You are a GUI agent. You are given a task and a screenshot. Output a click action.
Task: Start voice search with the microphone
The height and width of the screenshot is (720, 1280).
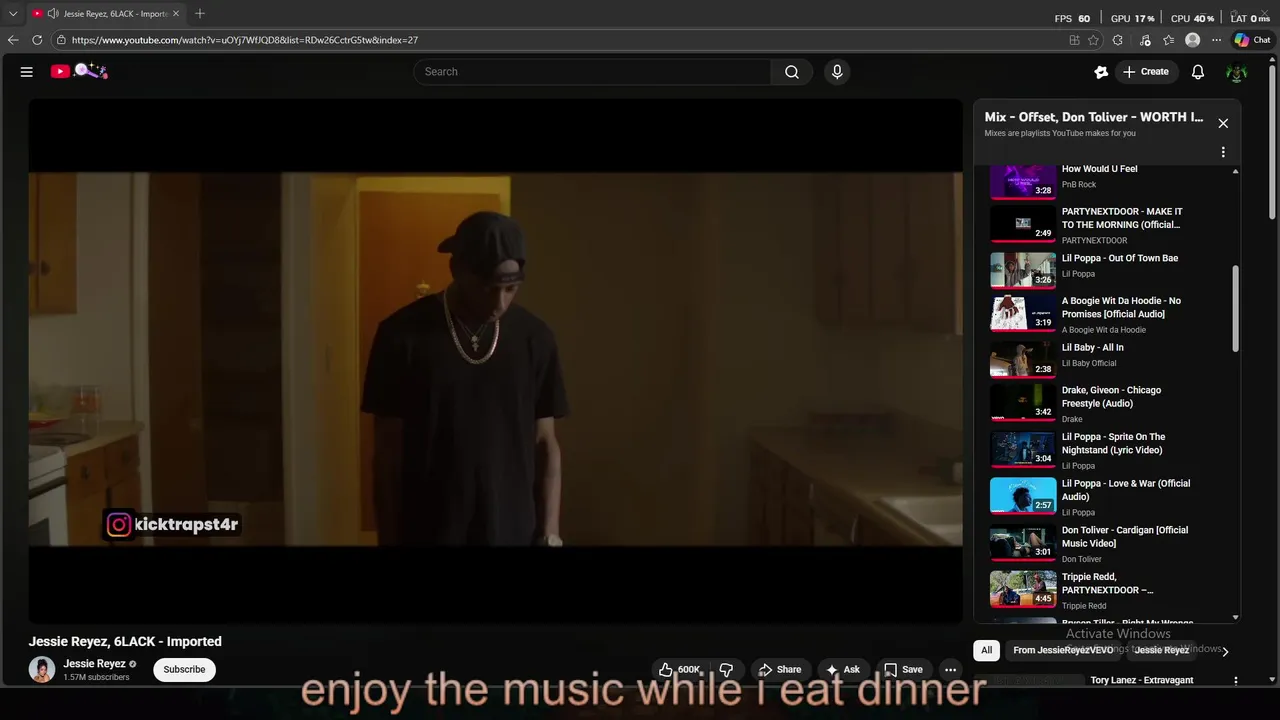837,72
